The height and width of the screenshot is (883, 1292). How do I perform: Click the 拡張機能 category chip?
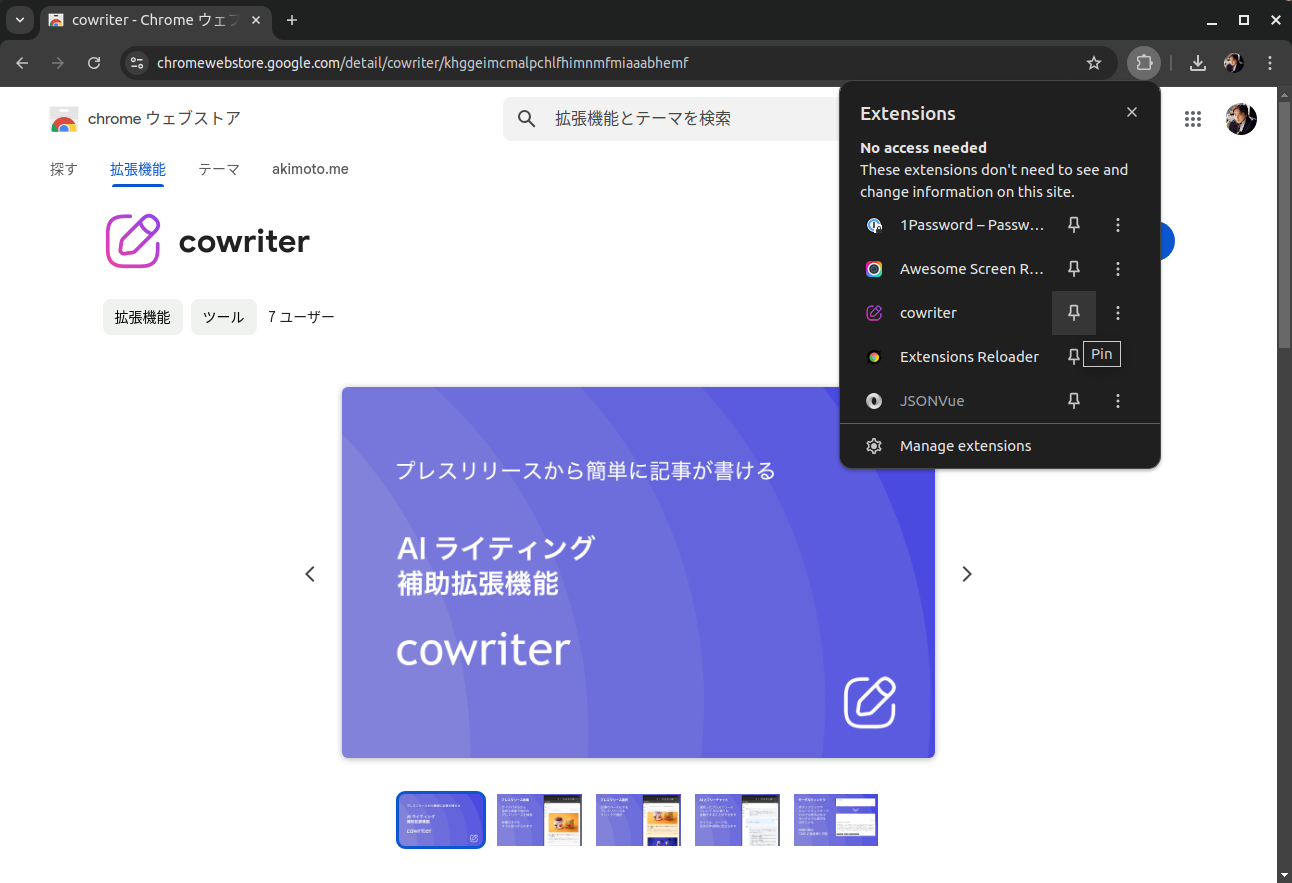(x=143, y=317)
